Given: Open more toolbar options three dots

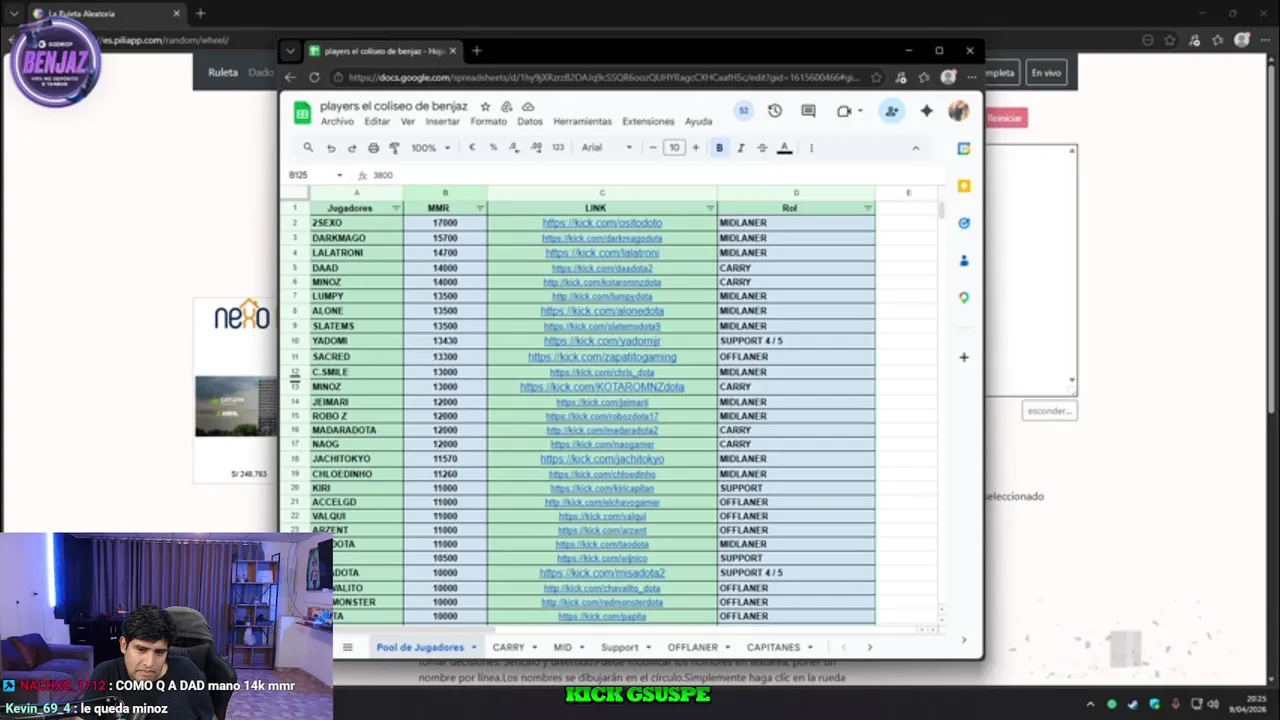Looking at the screenshot, I should click(x=811, y=147).
